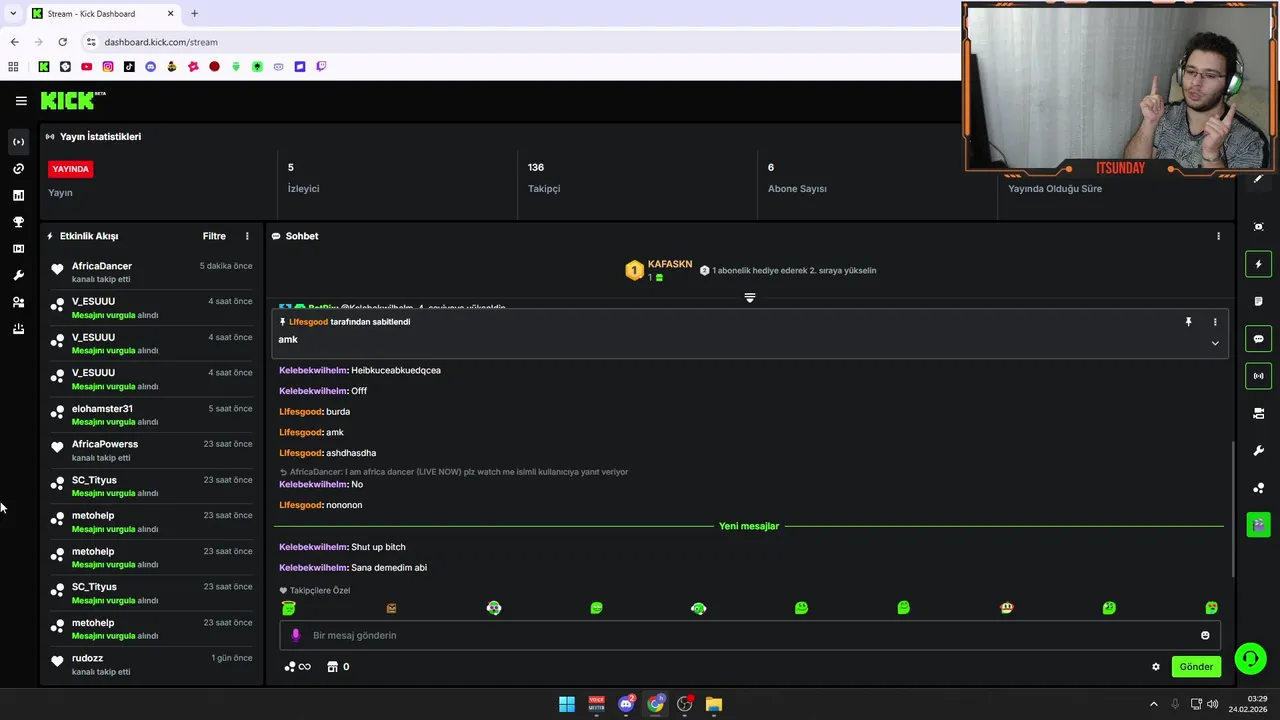Open Activity Feed three-dot options menu
This screenshot has height=720, width=1280.
click(247, 236)
